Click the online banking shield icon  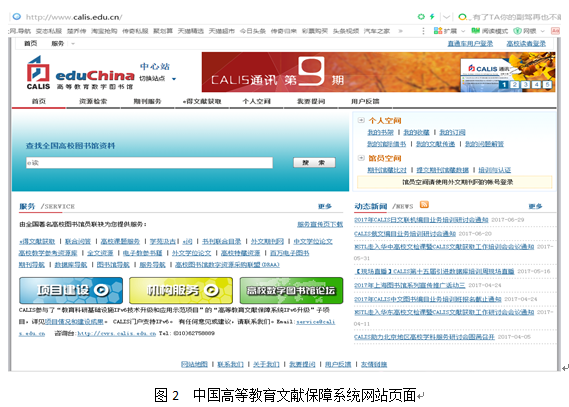point(517,31)
